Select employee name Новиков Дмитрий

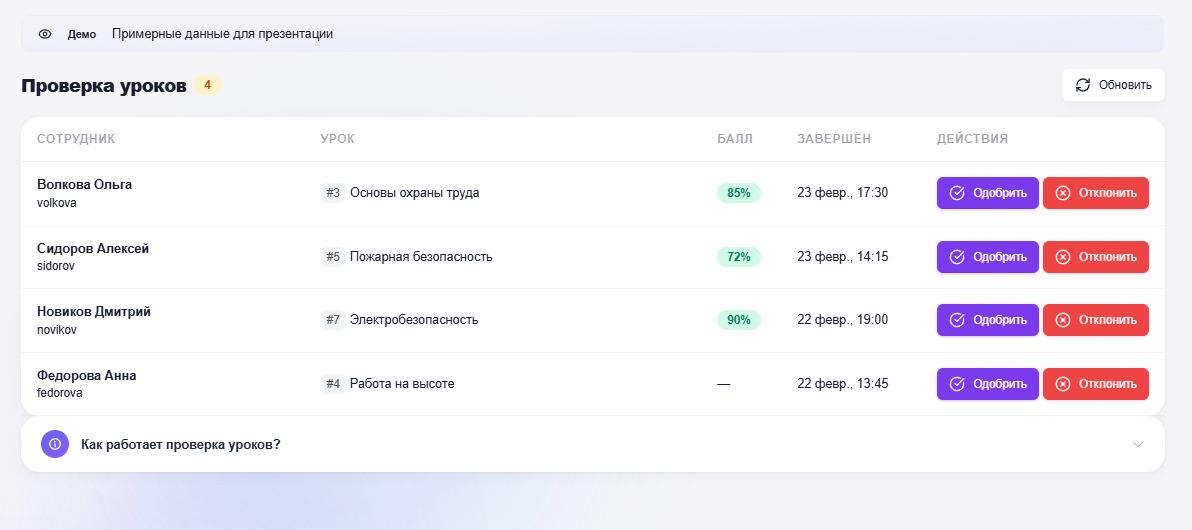coord(94,312)
